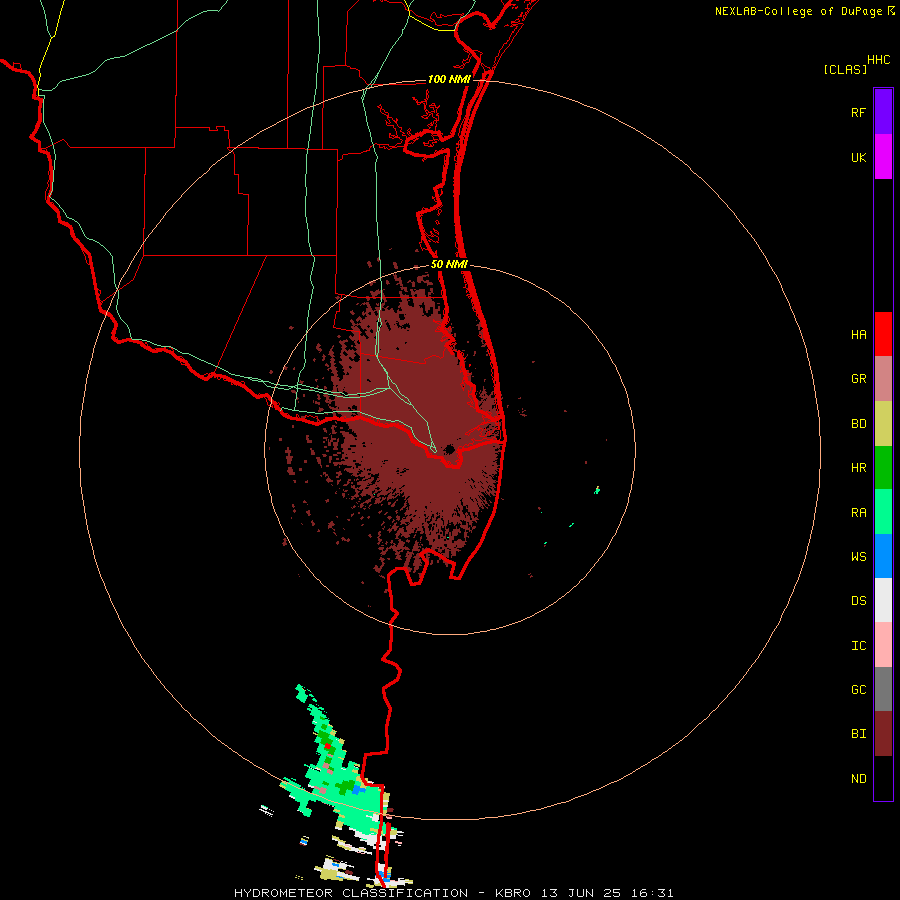Click the "BI" legend label
This screenshot has height=900, width=900.
pos(858,734)
